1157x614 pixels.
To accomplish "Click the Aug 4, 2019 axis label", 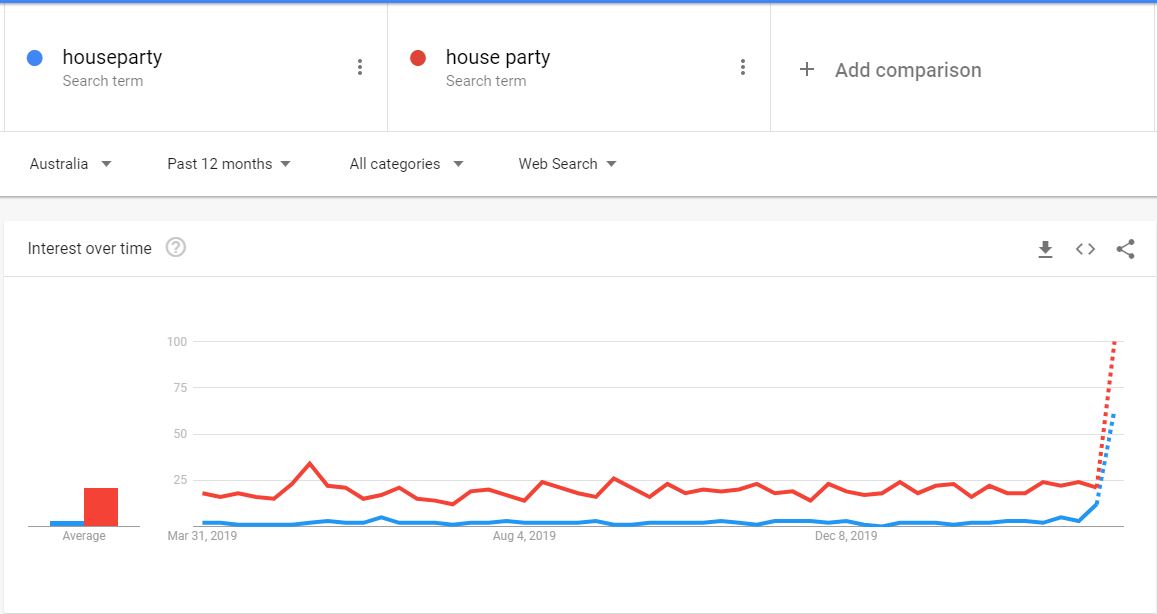I will point(524,536).
